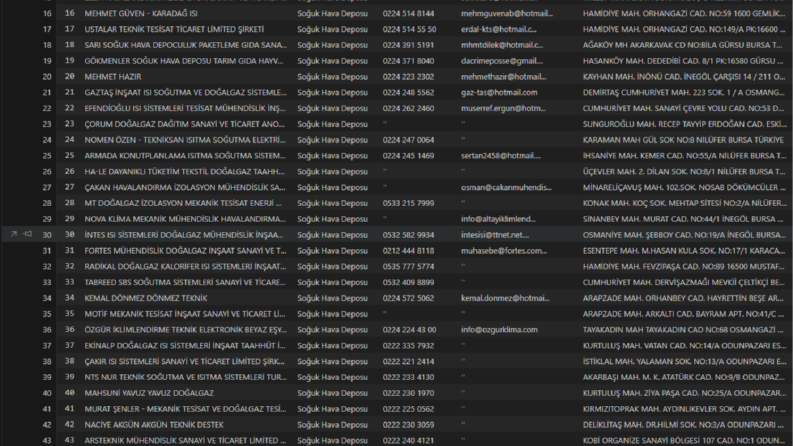Select row number 16 in the gutter
Screen dimensions: 793x446
[47, 14]
